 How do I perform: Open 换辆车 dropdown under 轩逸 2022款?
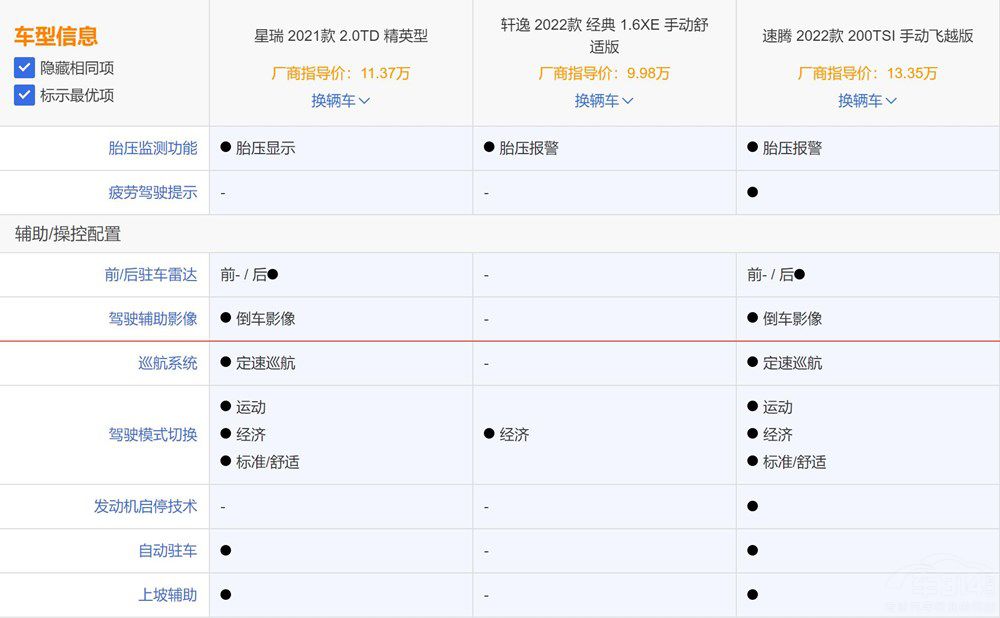click(x=604, y=100)
